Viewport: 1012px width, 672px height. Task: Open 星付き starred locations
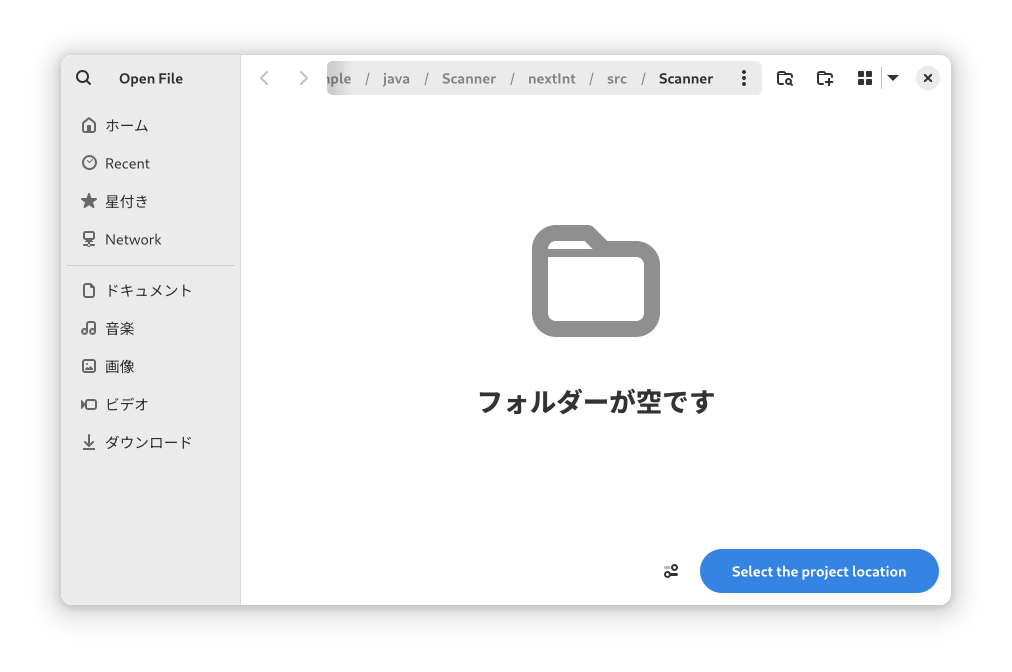[151, 201]
